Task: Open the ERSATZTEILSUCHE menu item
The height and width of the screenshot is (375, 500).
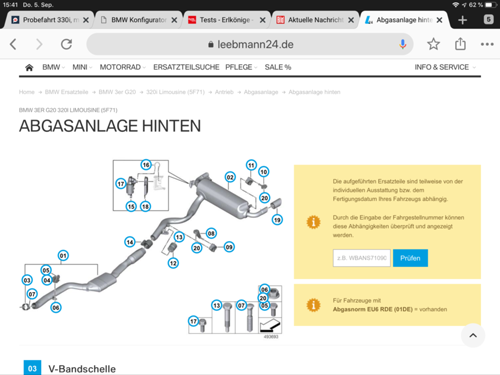Action: [186, 67]
